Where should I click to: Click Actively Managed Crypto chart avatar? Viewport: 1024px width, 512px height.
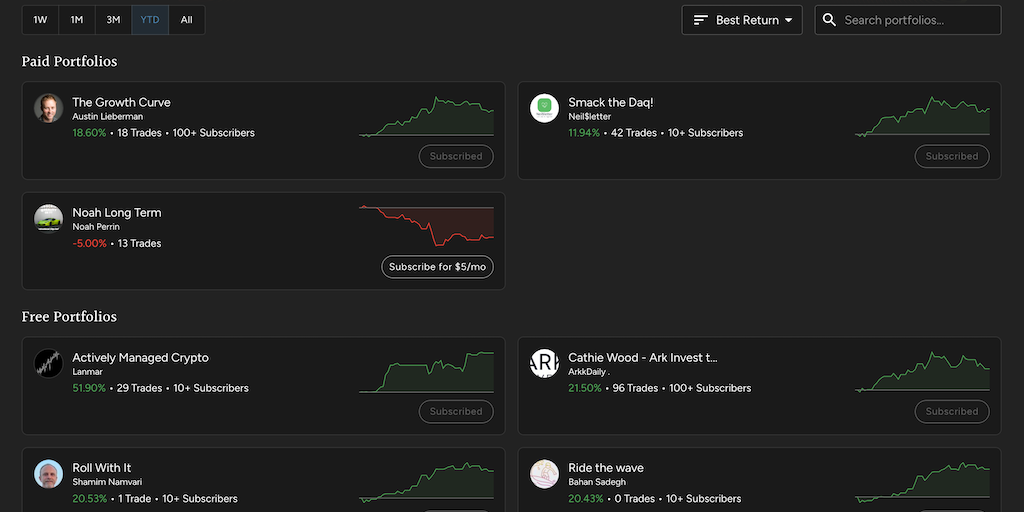48,363
